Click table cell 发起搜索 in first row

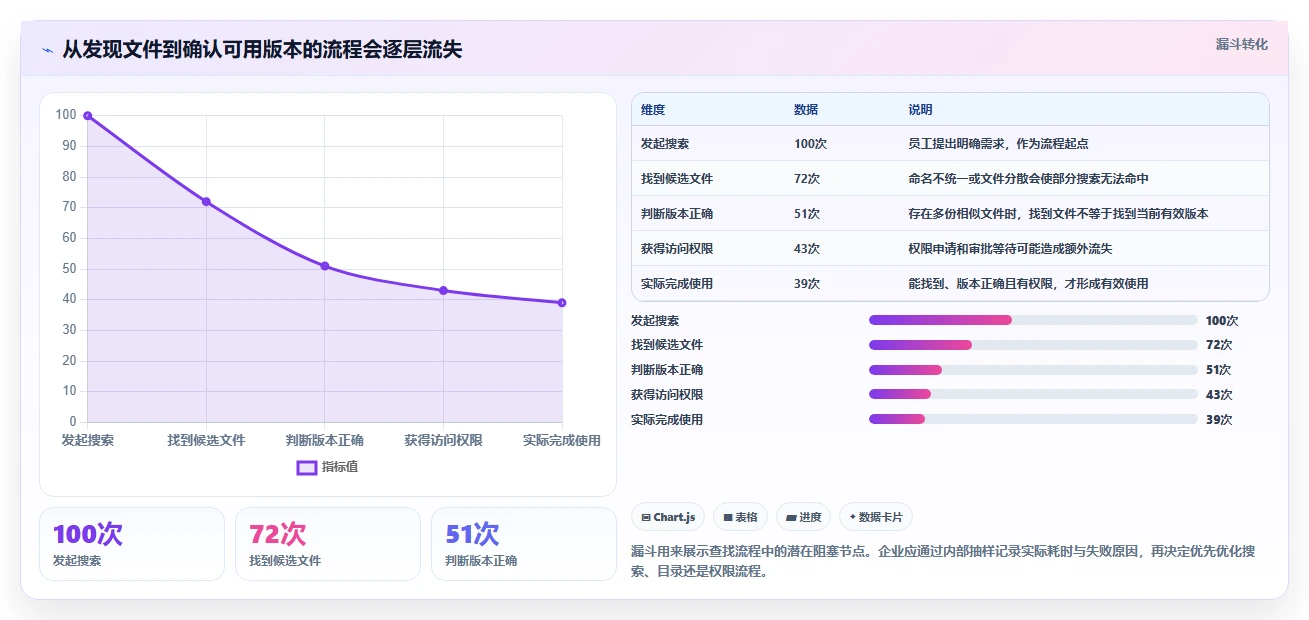pyautogui.click(x=665, y=144)
